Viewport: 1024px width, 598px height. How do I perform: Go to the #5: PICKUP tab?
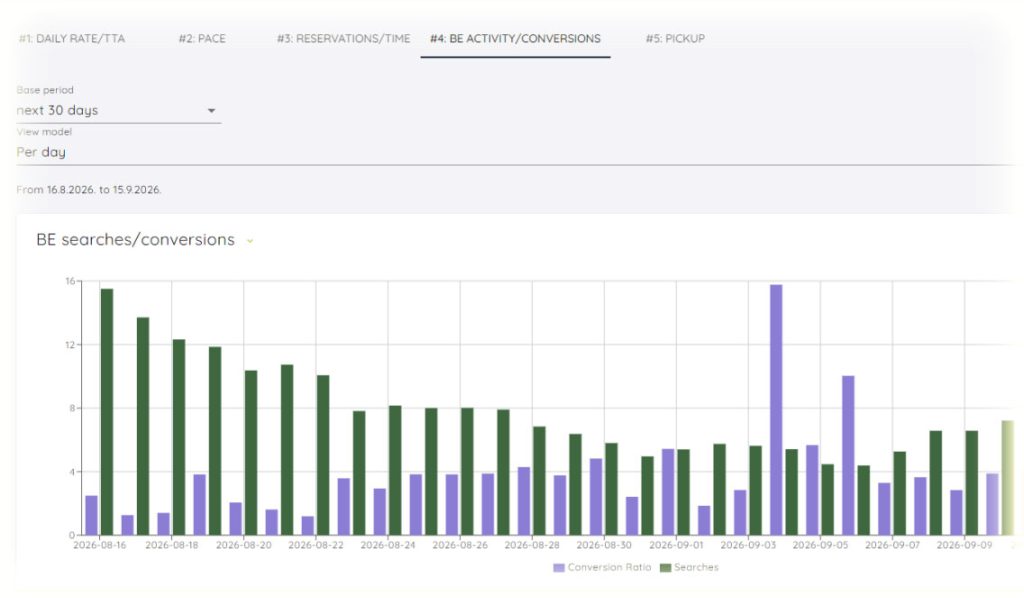[675, 39]
